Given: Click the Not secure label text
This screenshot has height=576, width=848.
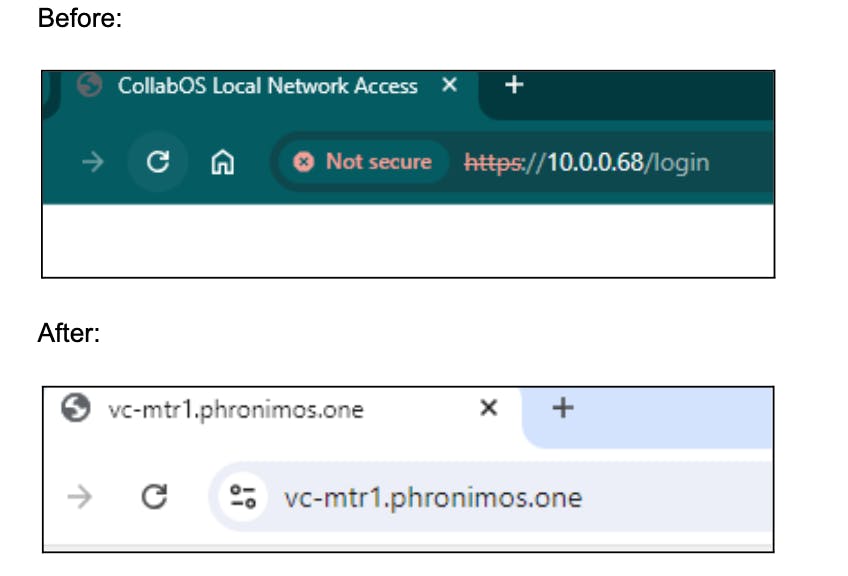Looking at the screenshot, I should 378,162.
